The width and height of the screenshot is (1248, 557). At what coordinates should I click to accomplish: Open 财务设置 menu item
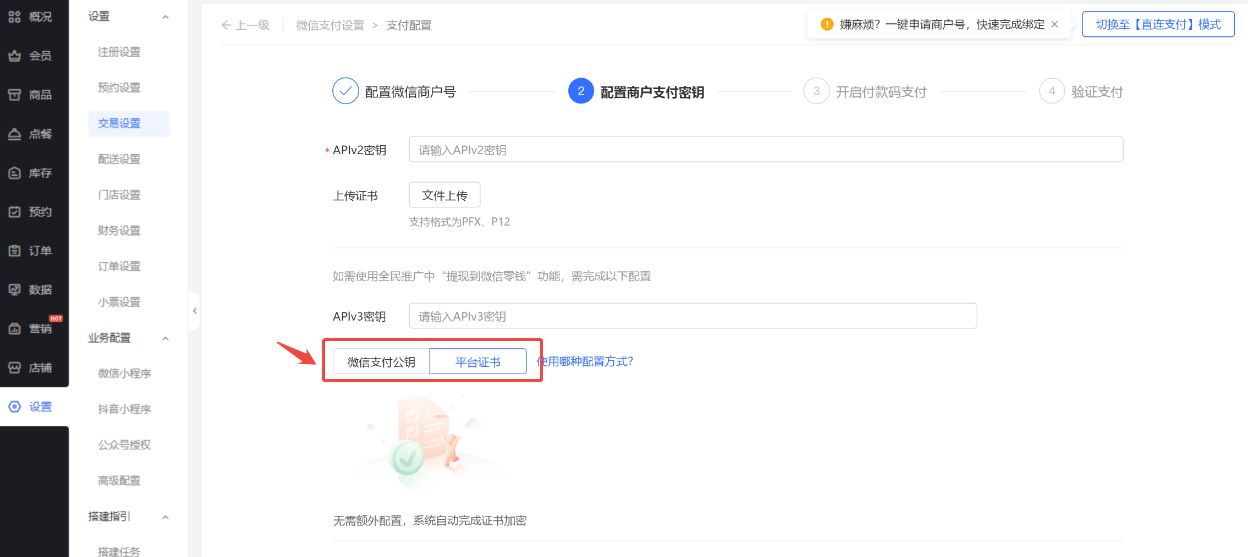point(119,231)
